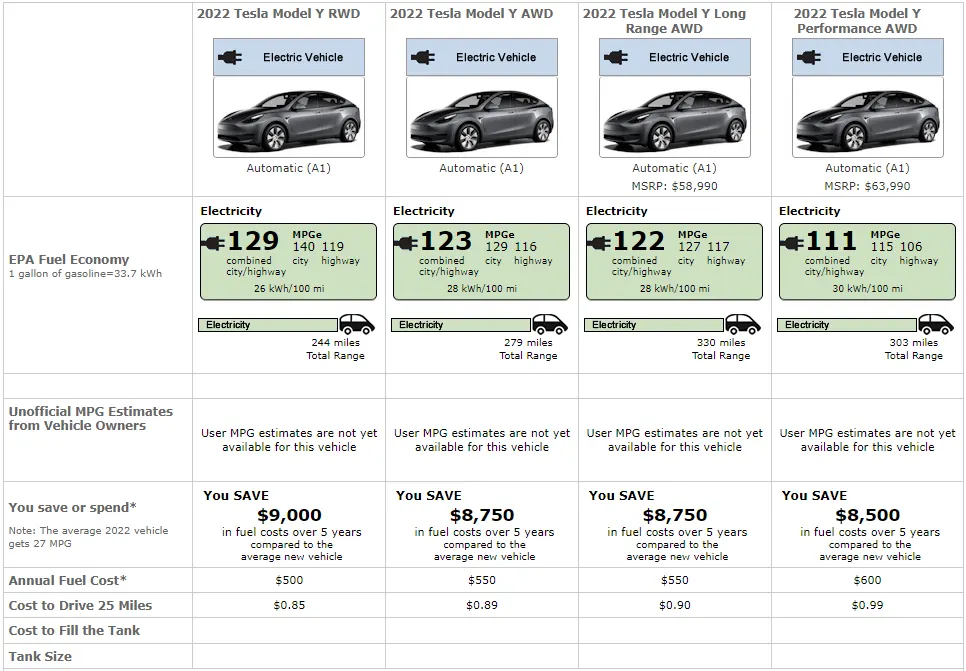Click the Electricity range bar for Long Range AWD
This screenshot has height=671, width=966.
tap(654, 325)
